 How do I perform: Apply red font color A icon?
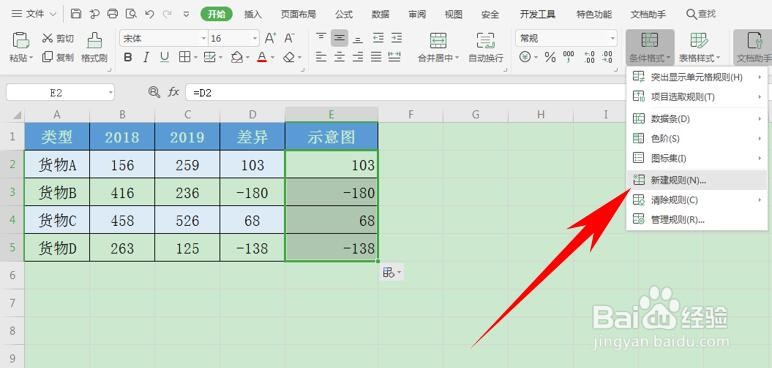tap(262, 58)
